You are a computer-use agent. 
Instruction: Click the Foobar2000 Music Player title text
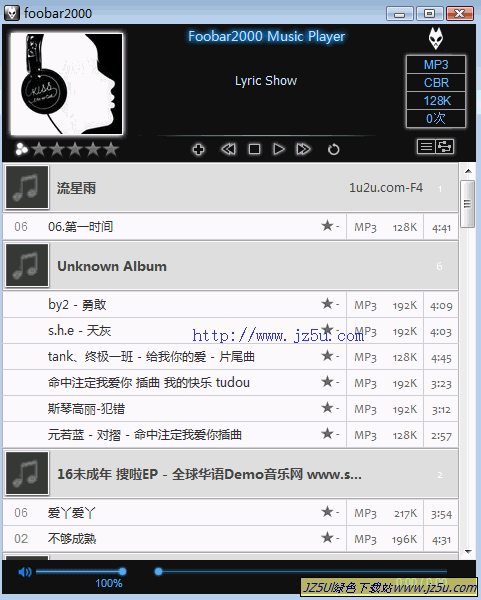tap(266, 36)
